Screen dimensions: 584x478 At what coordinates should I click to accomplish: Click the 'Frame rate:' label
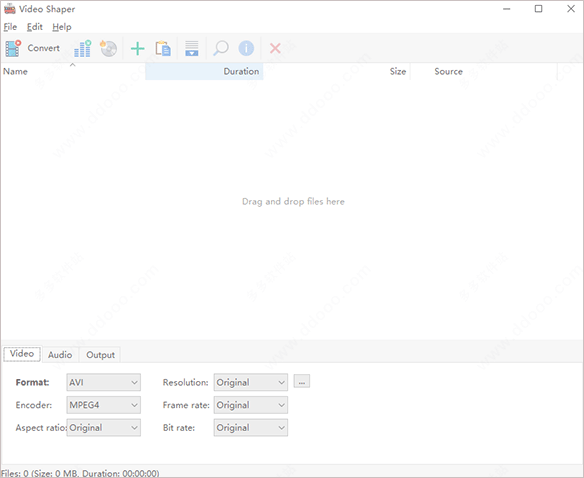coord(186,405)
